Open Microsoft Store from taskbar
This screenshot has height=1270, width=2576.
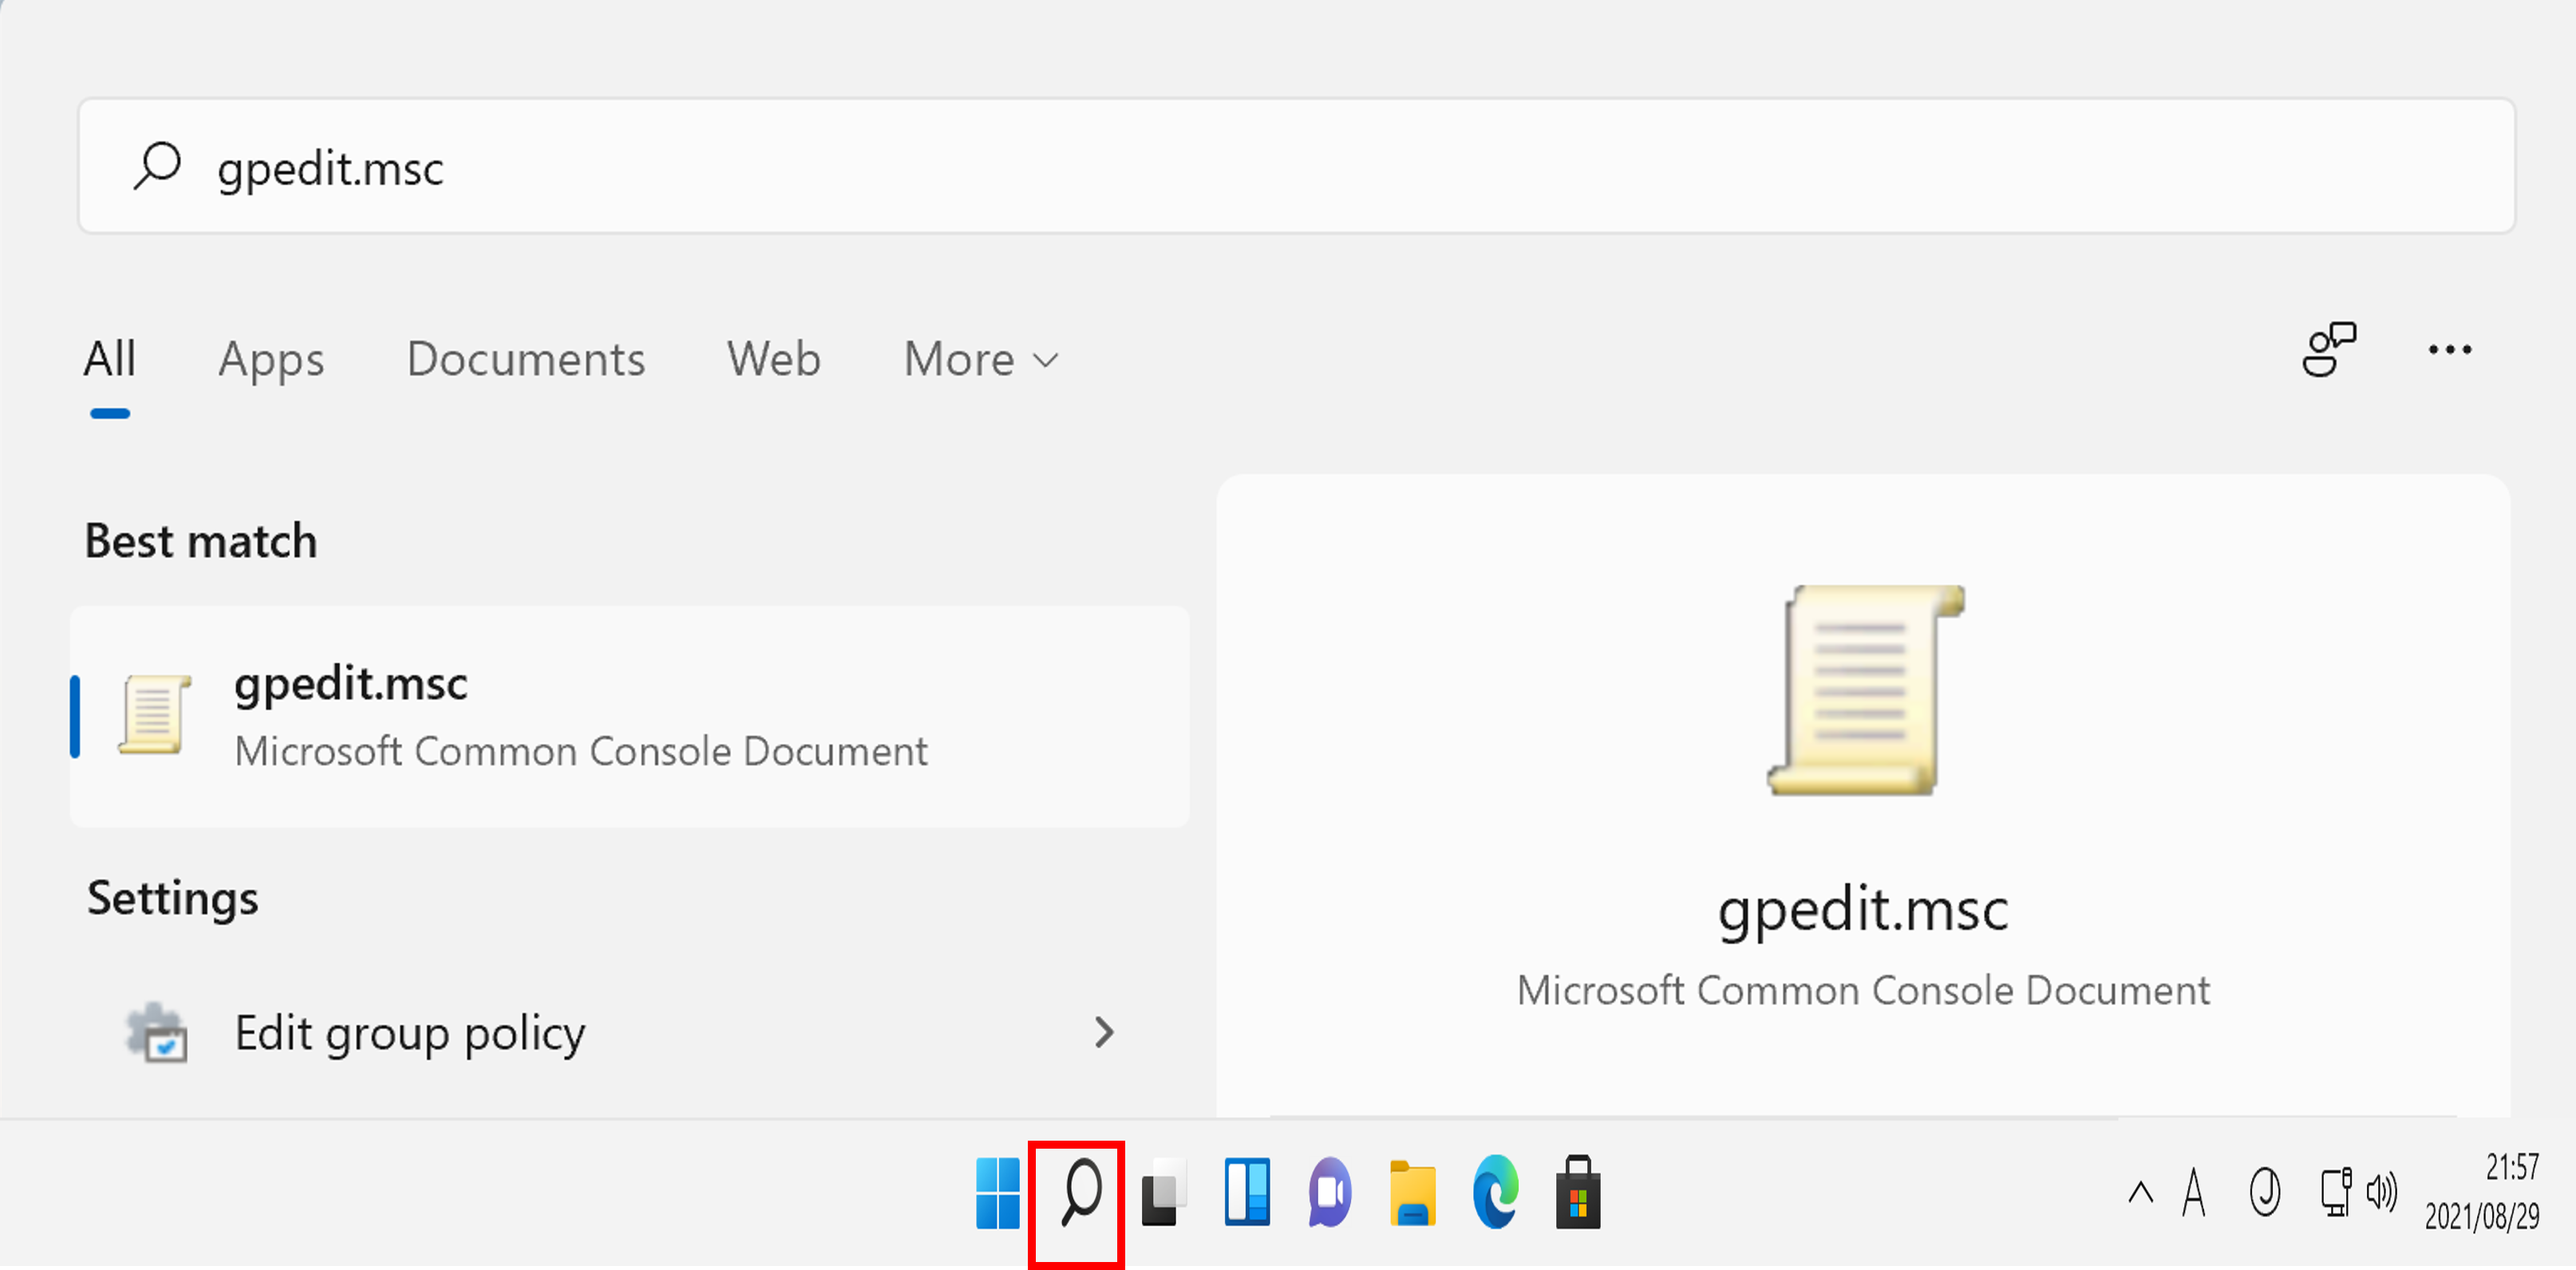click(x=1578, y=1192)
